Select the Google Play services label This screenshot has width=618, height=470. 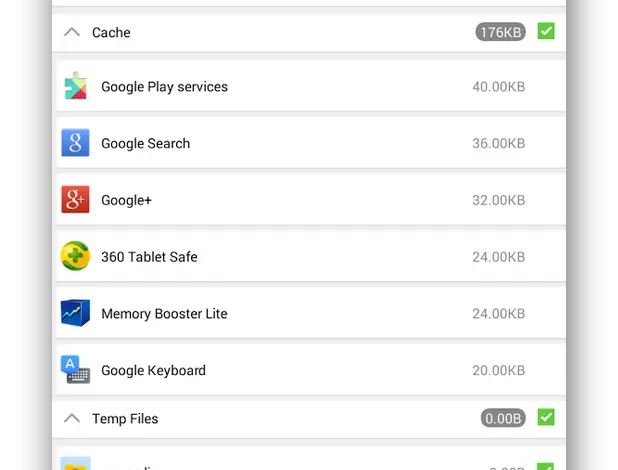coord(164,87)
